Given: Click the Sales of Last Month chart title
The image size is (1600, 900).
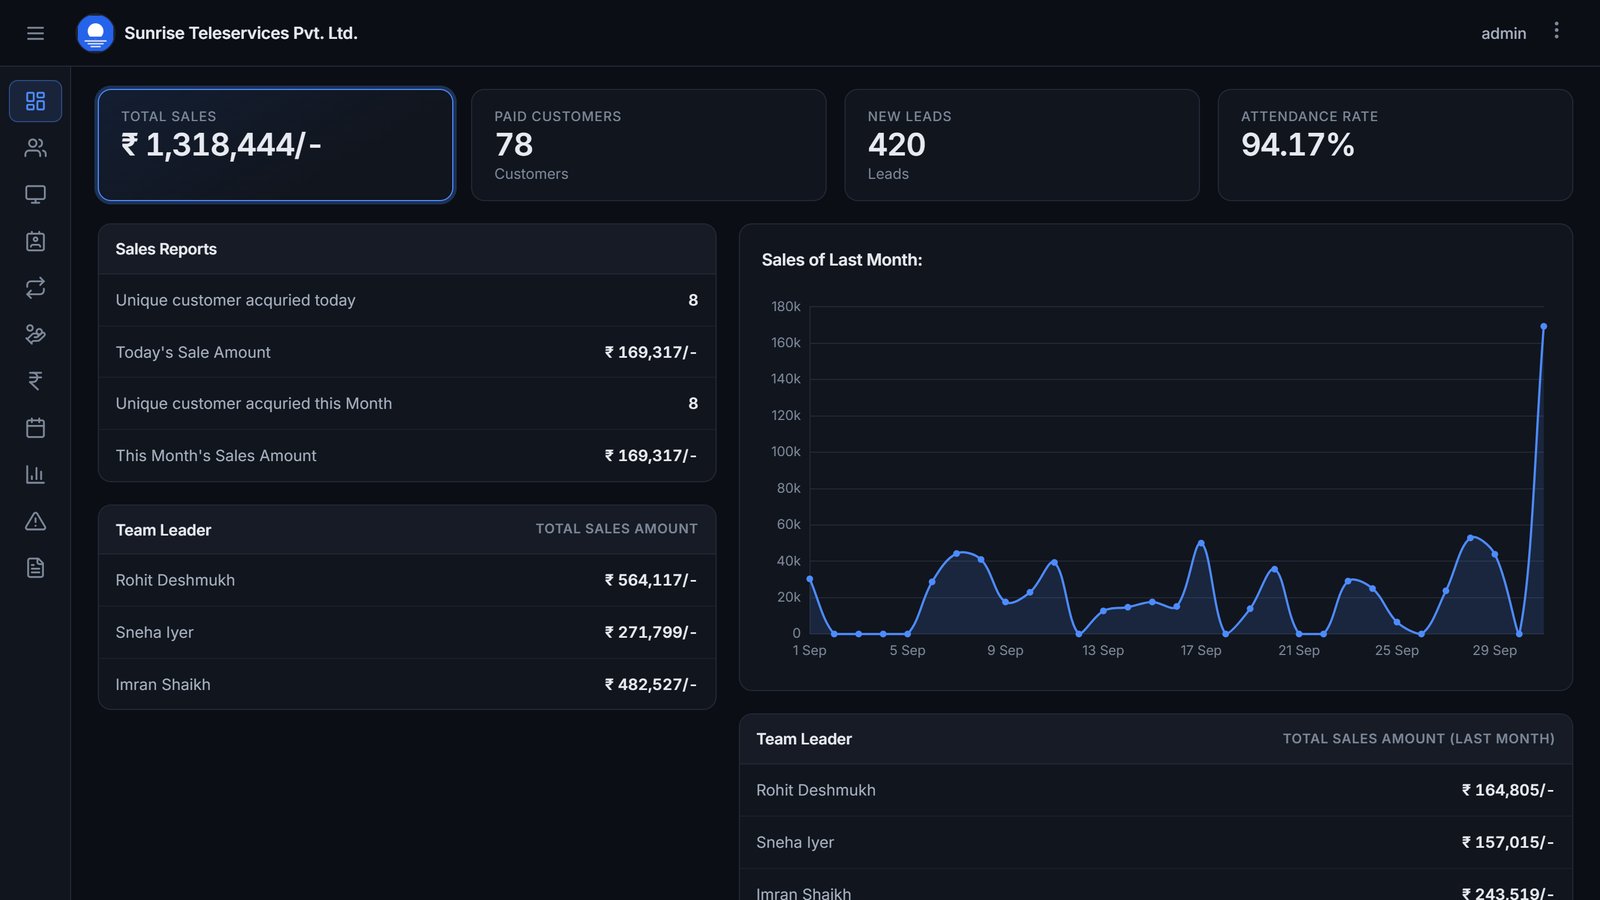Looking at the screenshot, I should (842, 260).
